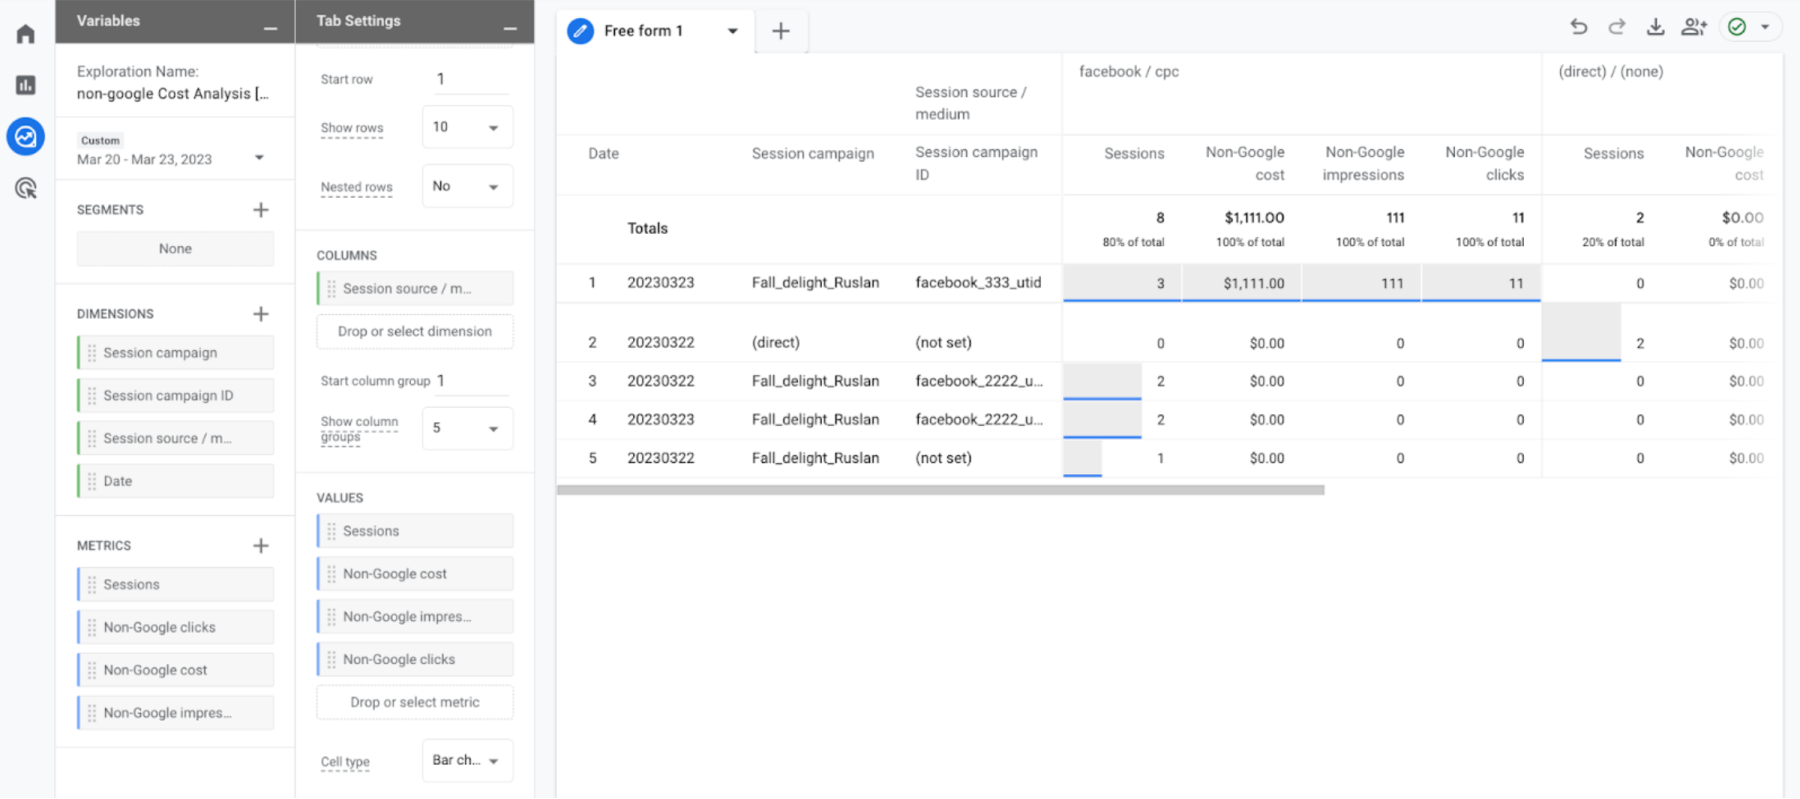Open Reports bar chart icon in sidebar
The width and height of the screenshot is (1800, 799).
tap(26, 85)
